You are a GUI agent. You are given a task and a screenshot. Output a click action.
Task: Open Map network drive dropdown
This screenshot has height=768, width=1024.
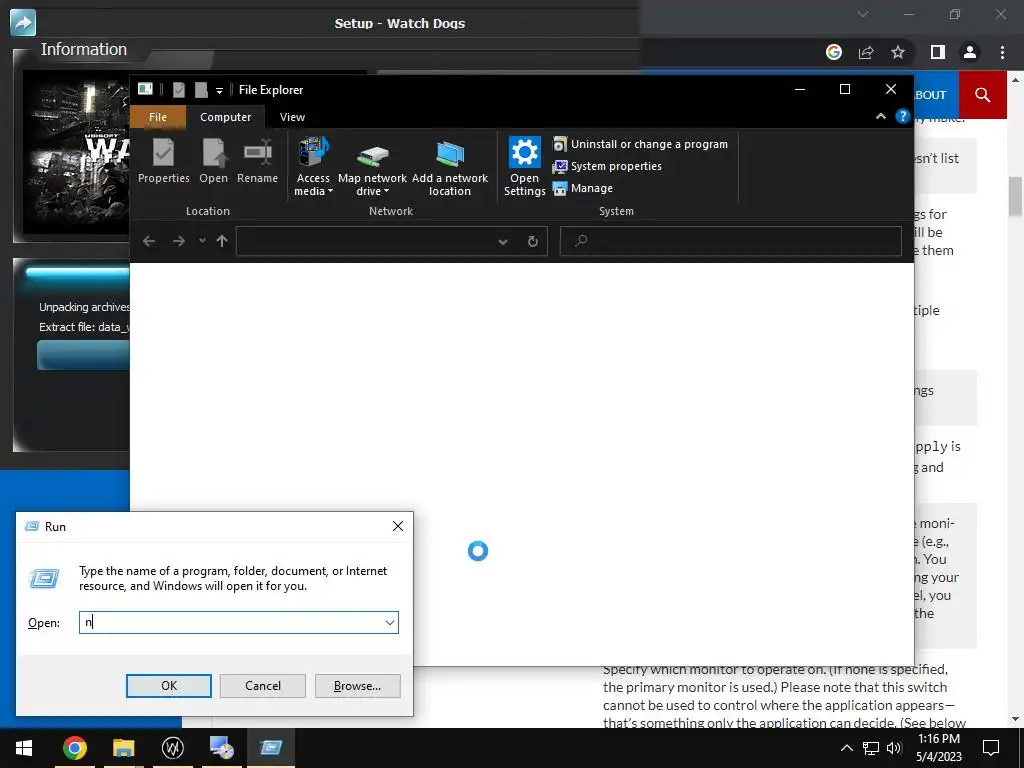372,167
